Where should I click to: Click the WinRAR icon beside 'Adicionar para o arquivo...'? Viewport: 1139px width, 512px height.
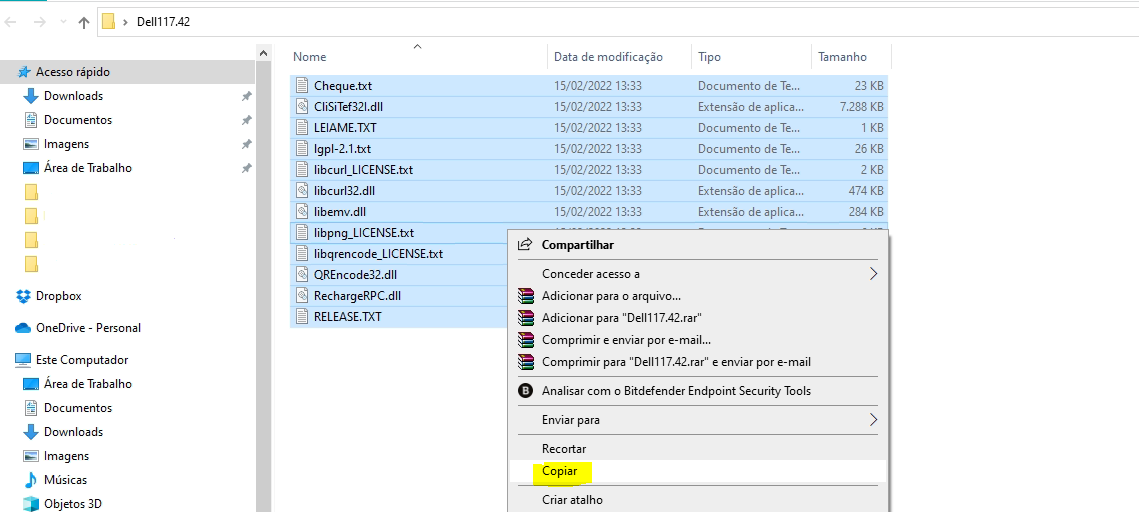click(x=526, y=296)
